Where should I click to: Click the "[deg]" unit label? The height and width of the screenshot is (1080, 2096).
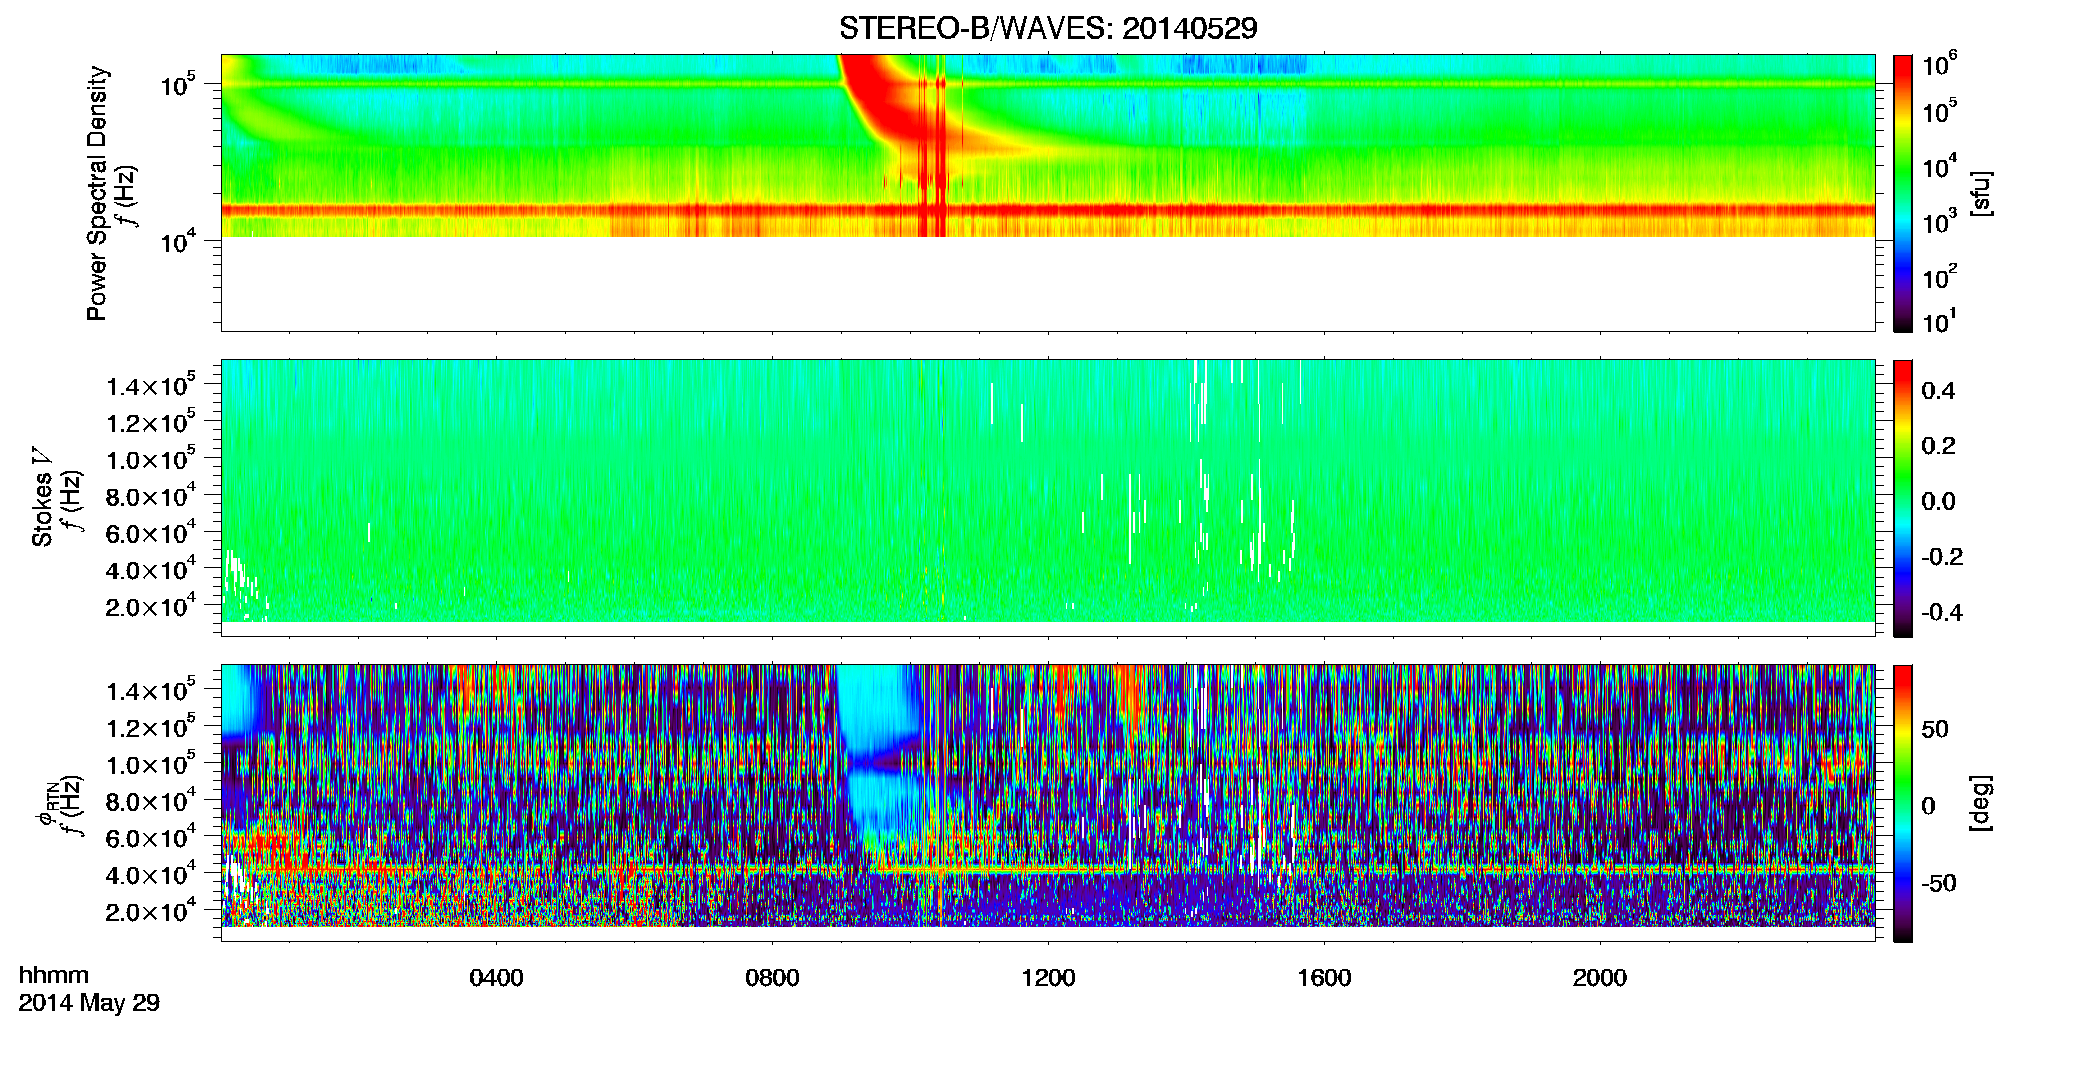1981,802
